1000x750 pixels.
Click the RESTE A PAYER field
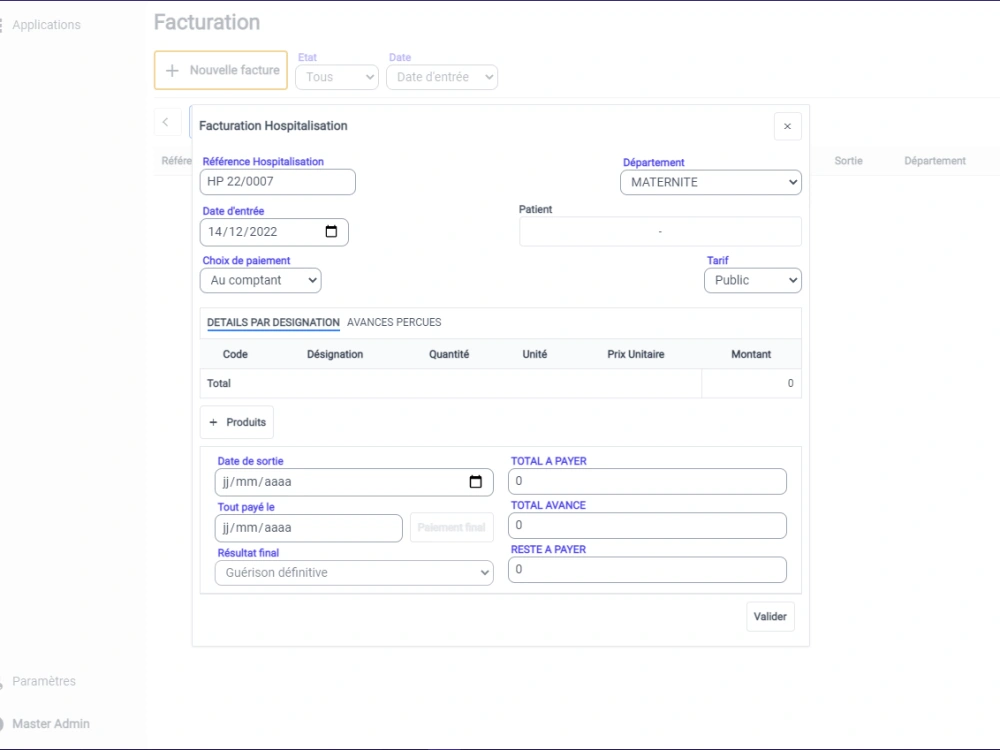(x=647, y=570)
